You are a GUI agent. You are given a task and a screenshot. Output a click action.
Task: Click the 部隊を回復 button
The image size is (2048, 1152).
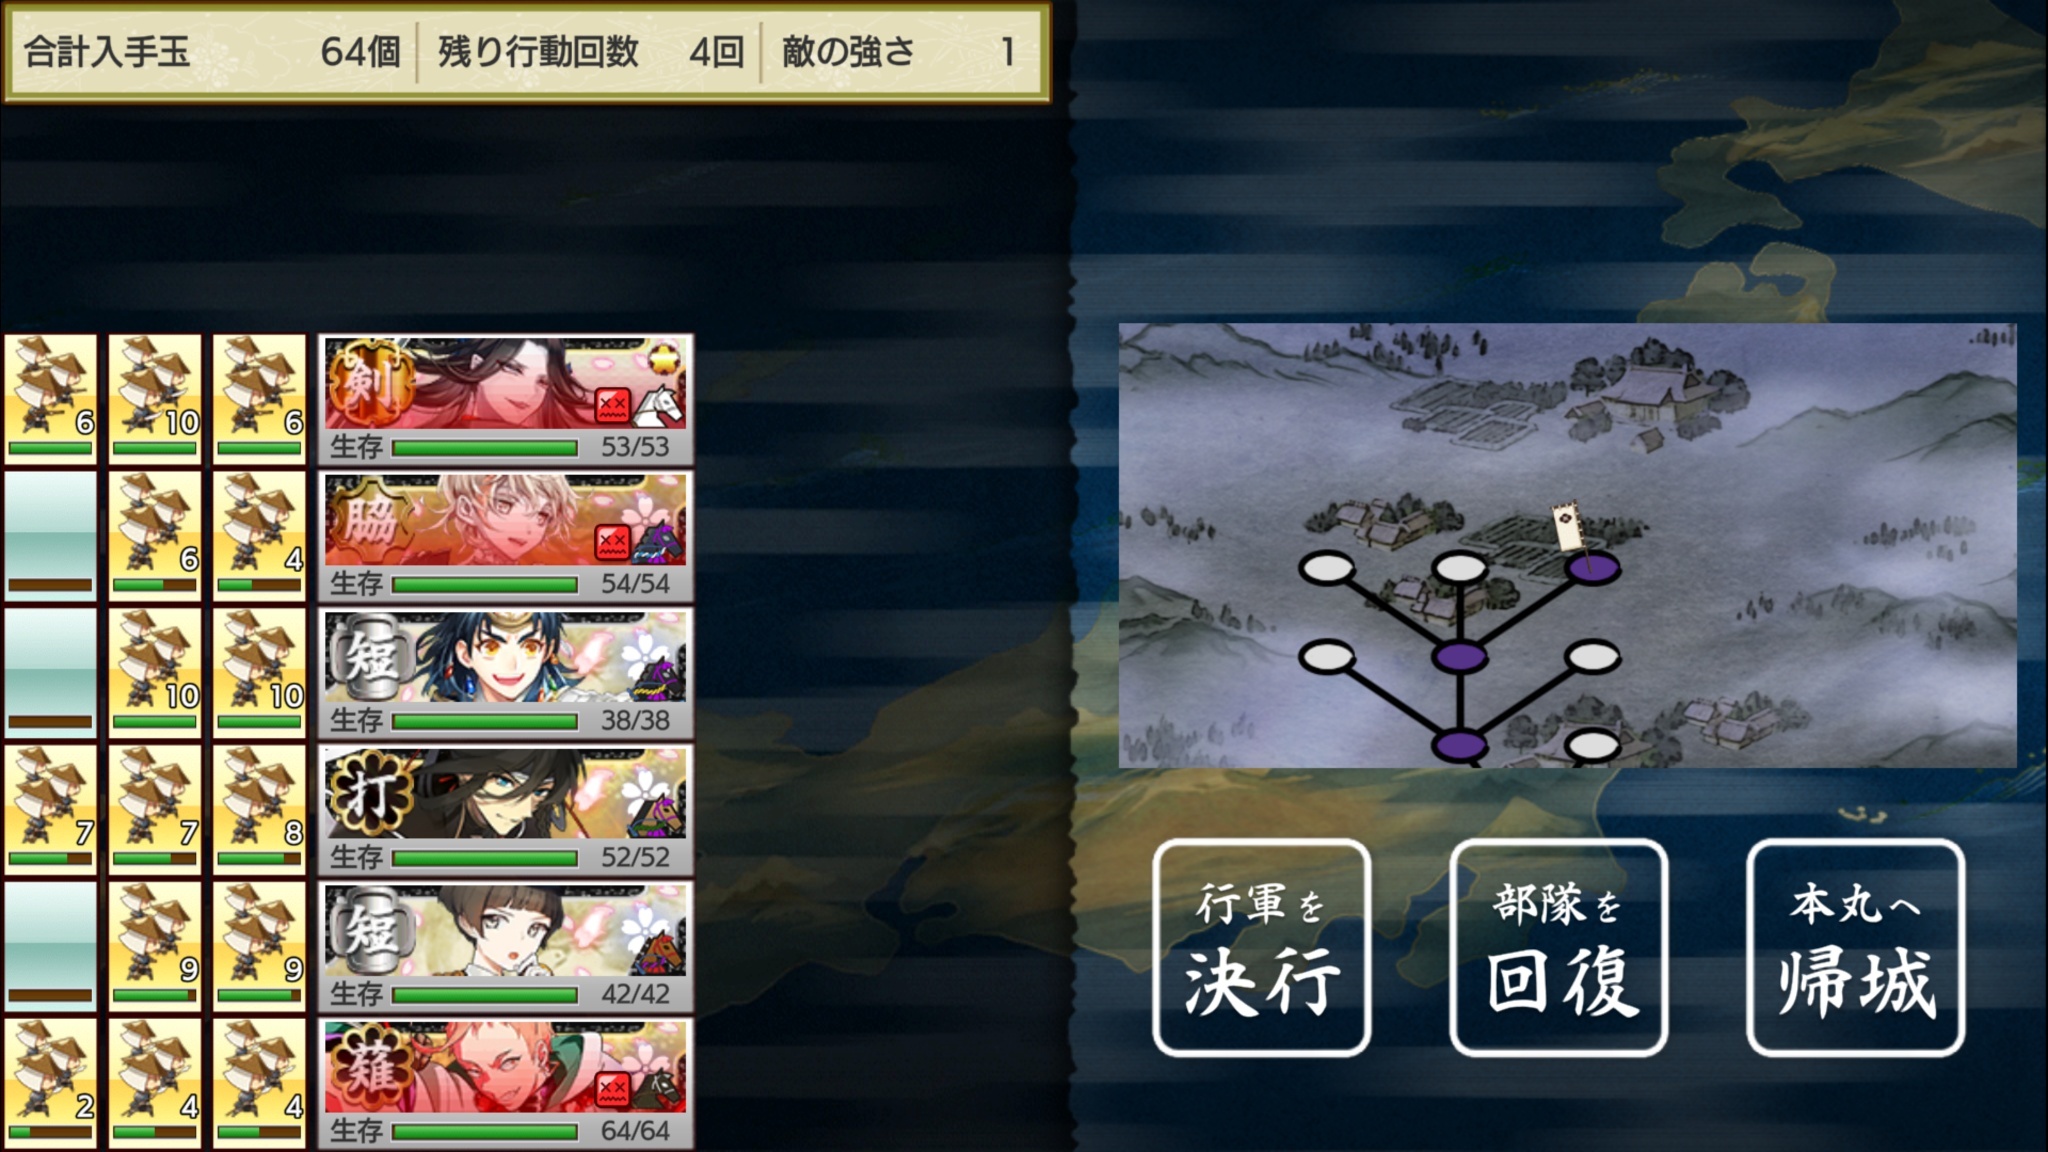(x=1558, y=947)
